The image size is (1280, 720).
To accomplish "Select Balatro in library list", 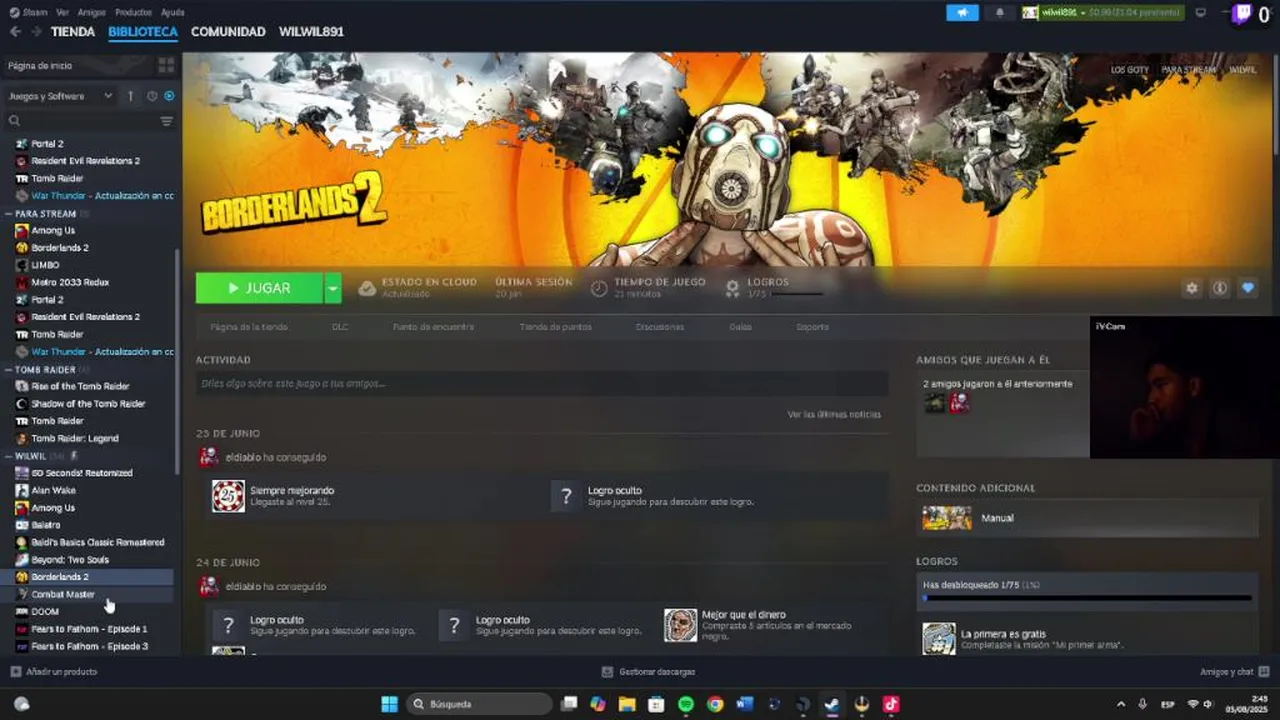I will coord(45,525).
